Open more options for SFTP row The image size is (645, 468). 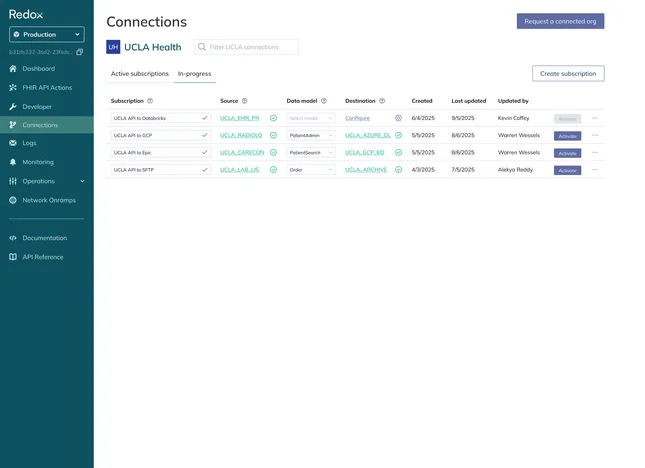595,170
